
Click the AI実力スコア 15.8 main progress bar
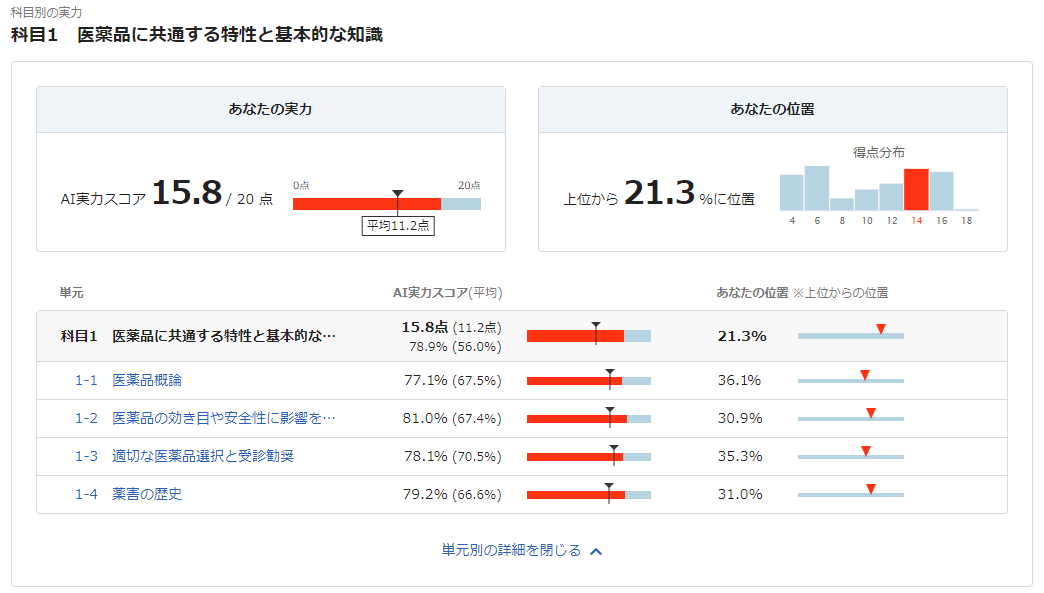pyautogui.click(x=386, y=204)
